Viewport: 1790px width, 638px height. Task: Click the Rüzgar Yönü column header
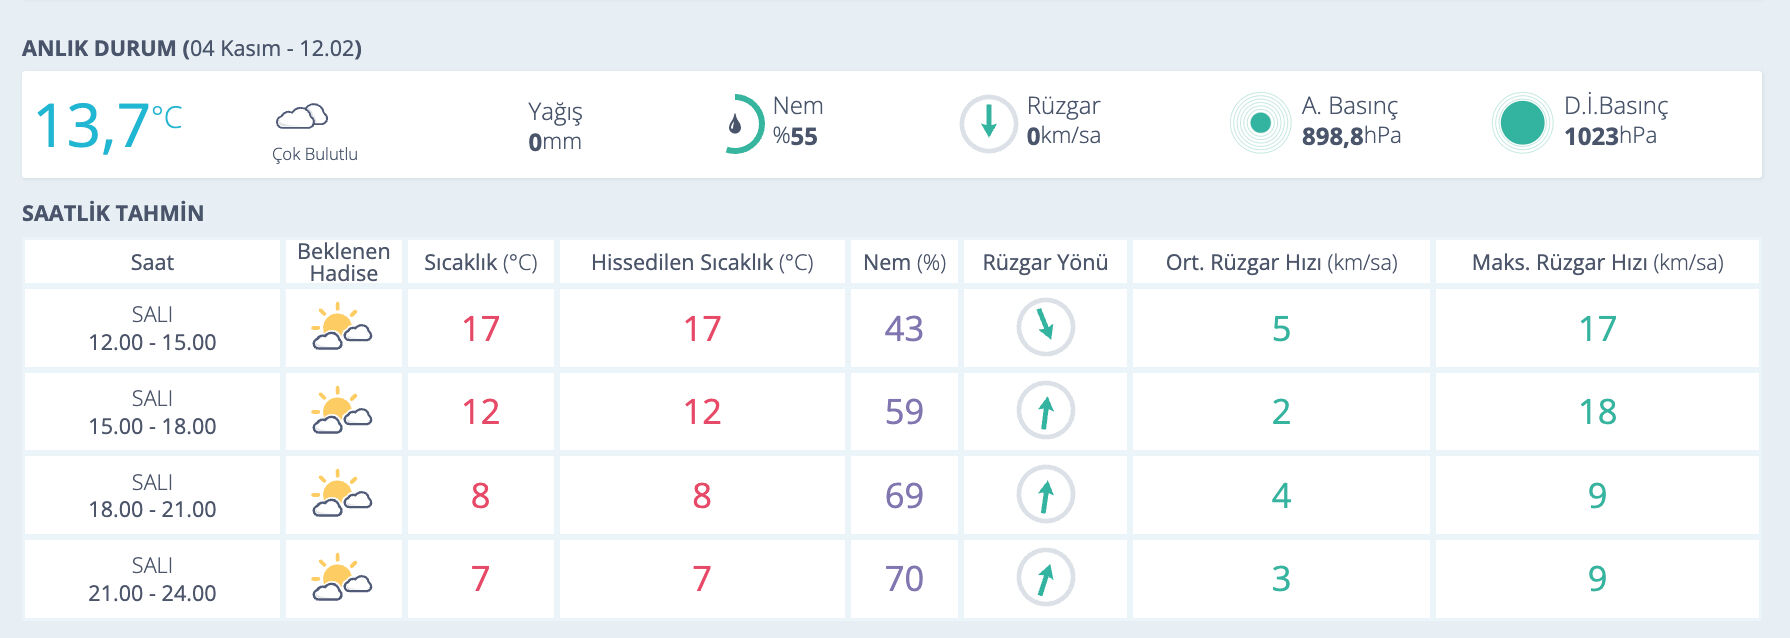coord(1045,263)
